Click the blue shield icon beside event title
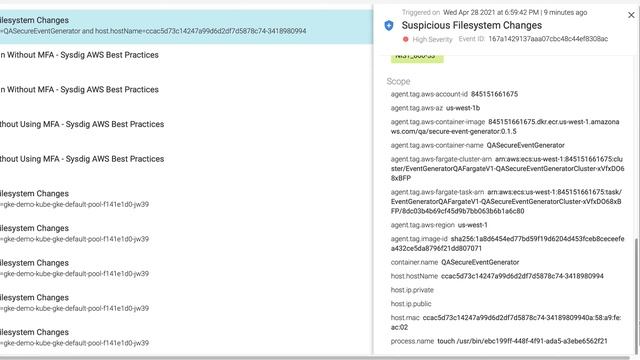The height and width of the screenshot is (360, 640). click(389, 26)
